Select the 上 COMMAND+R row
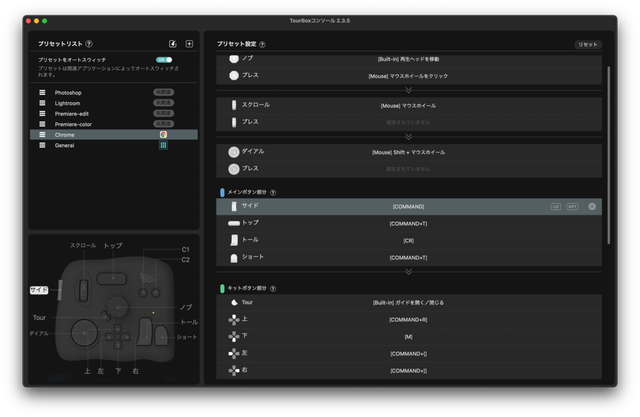Viewport: 640px width, 417px height. (x=409, y=320)
